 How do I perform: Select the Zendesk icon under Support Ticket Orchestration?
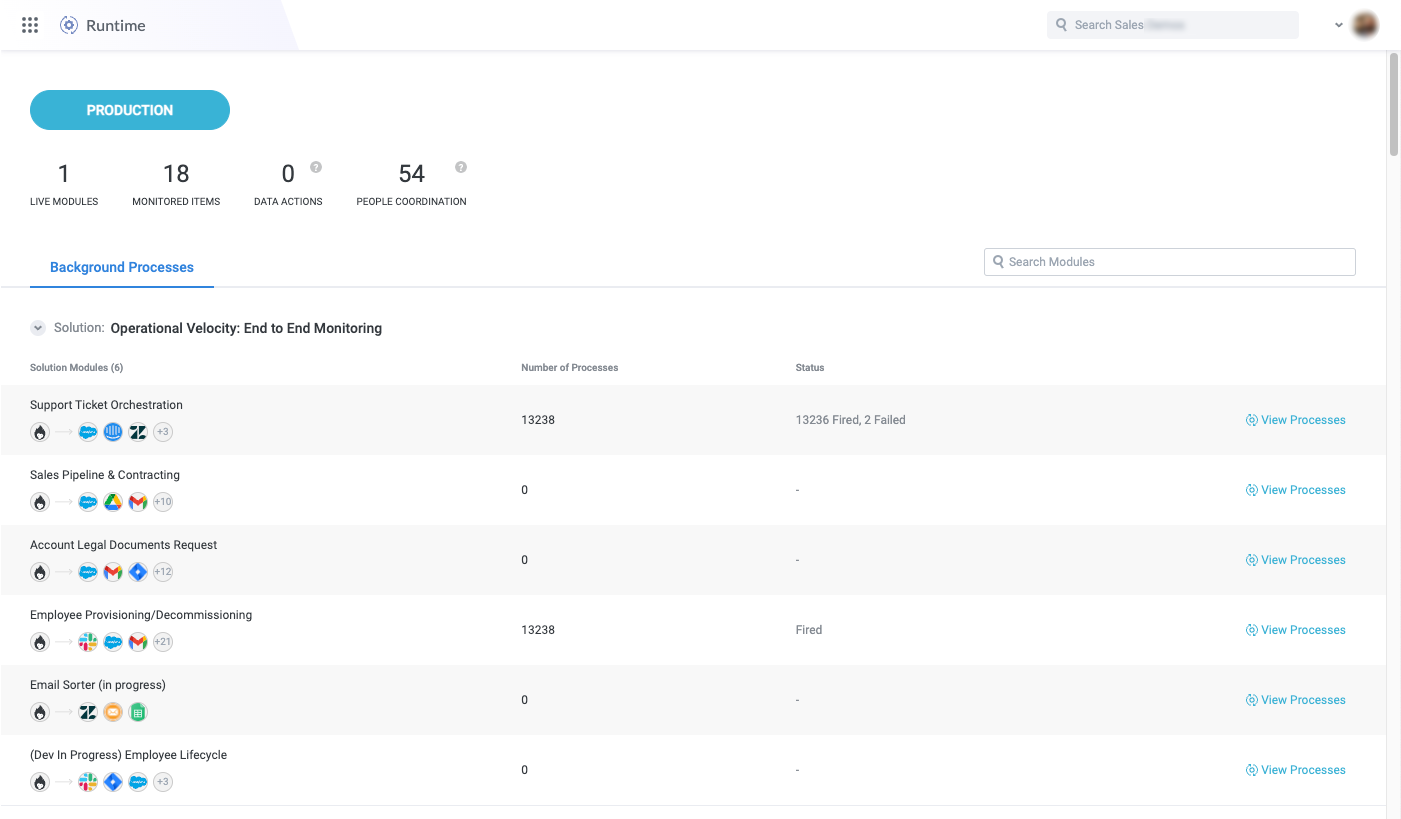(x=137, y=432)
